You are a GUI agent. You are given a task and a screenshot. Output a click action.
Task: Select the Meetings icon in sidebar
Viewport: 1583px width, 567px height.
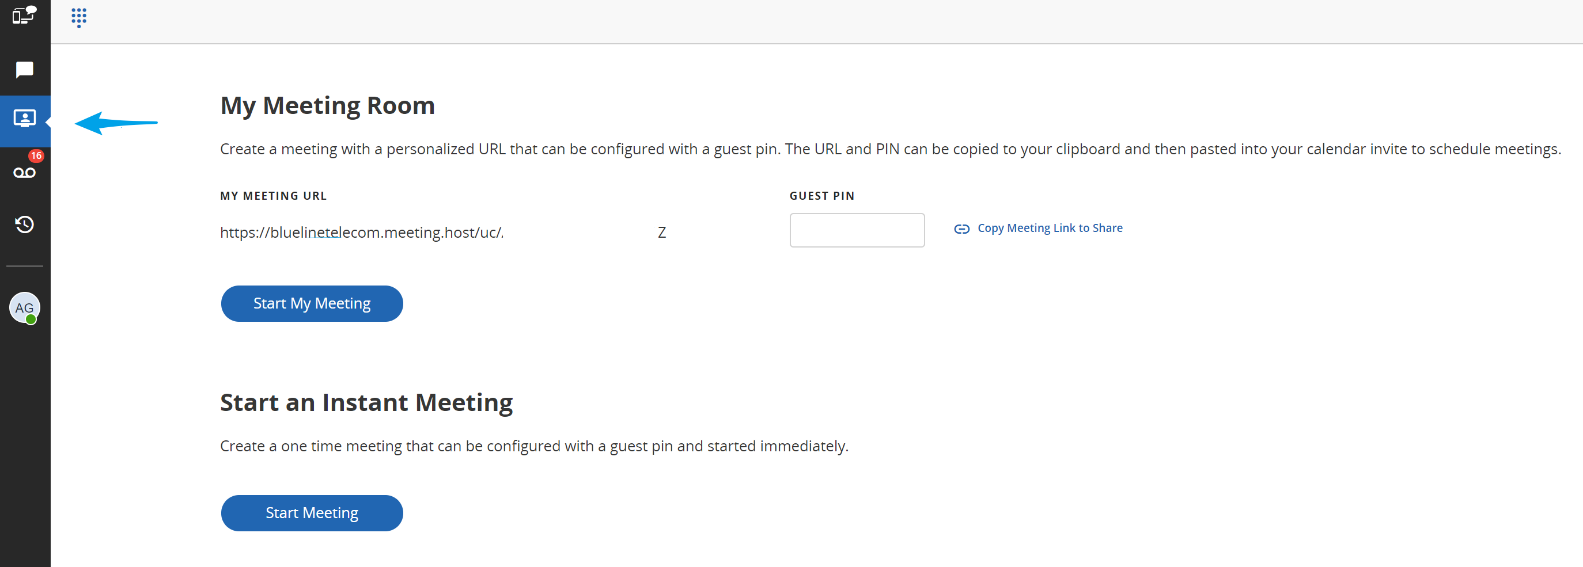tap(25, 119)
